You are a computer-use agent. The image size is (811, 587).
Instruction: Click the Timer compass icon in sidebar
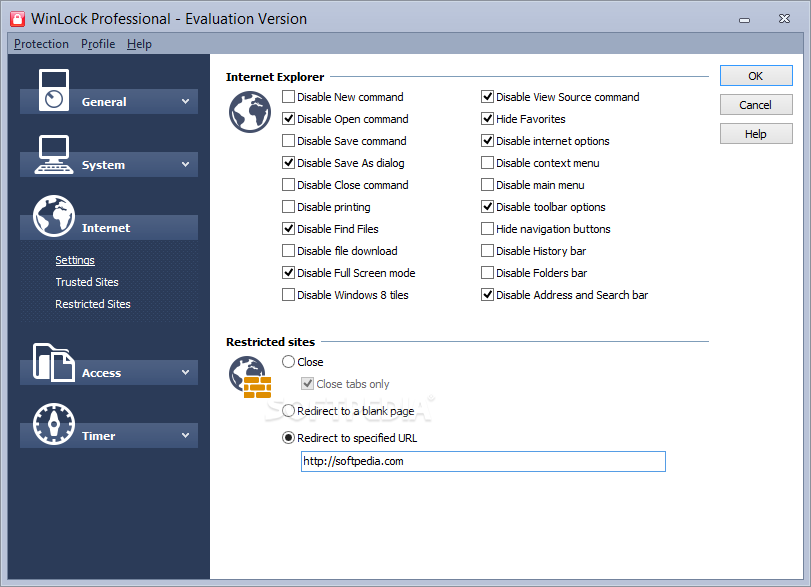tap(54, 424)
